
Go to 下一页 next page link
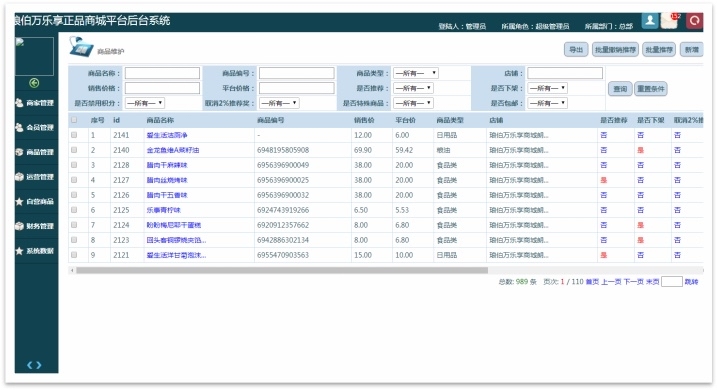(x=633, y=282)
